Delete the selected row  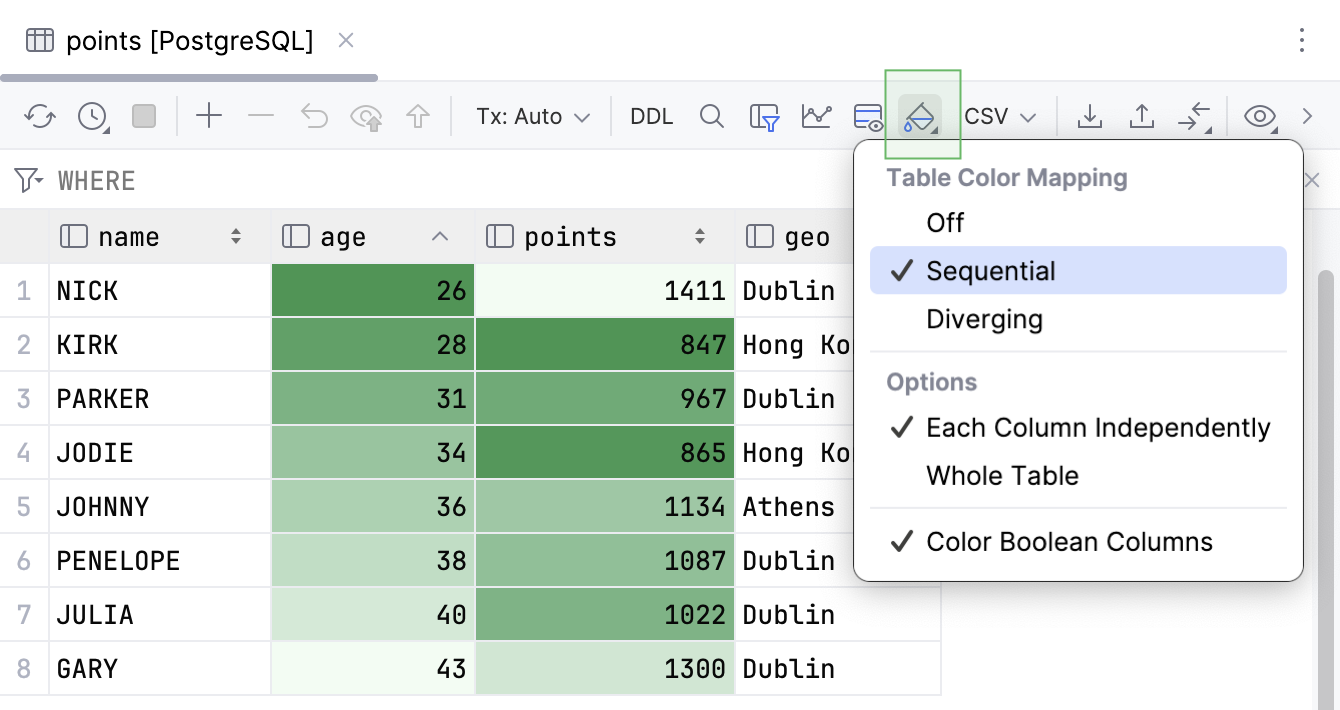pyautogui.click(x=261, y=115)
